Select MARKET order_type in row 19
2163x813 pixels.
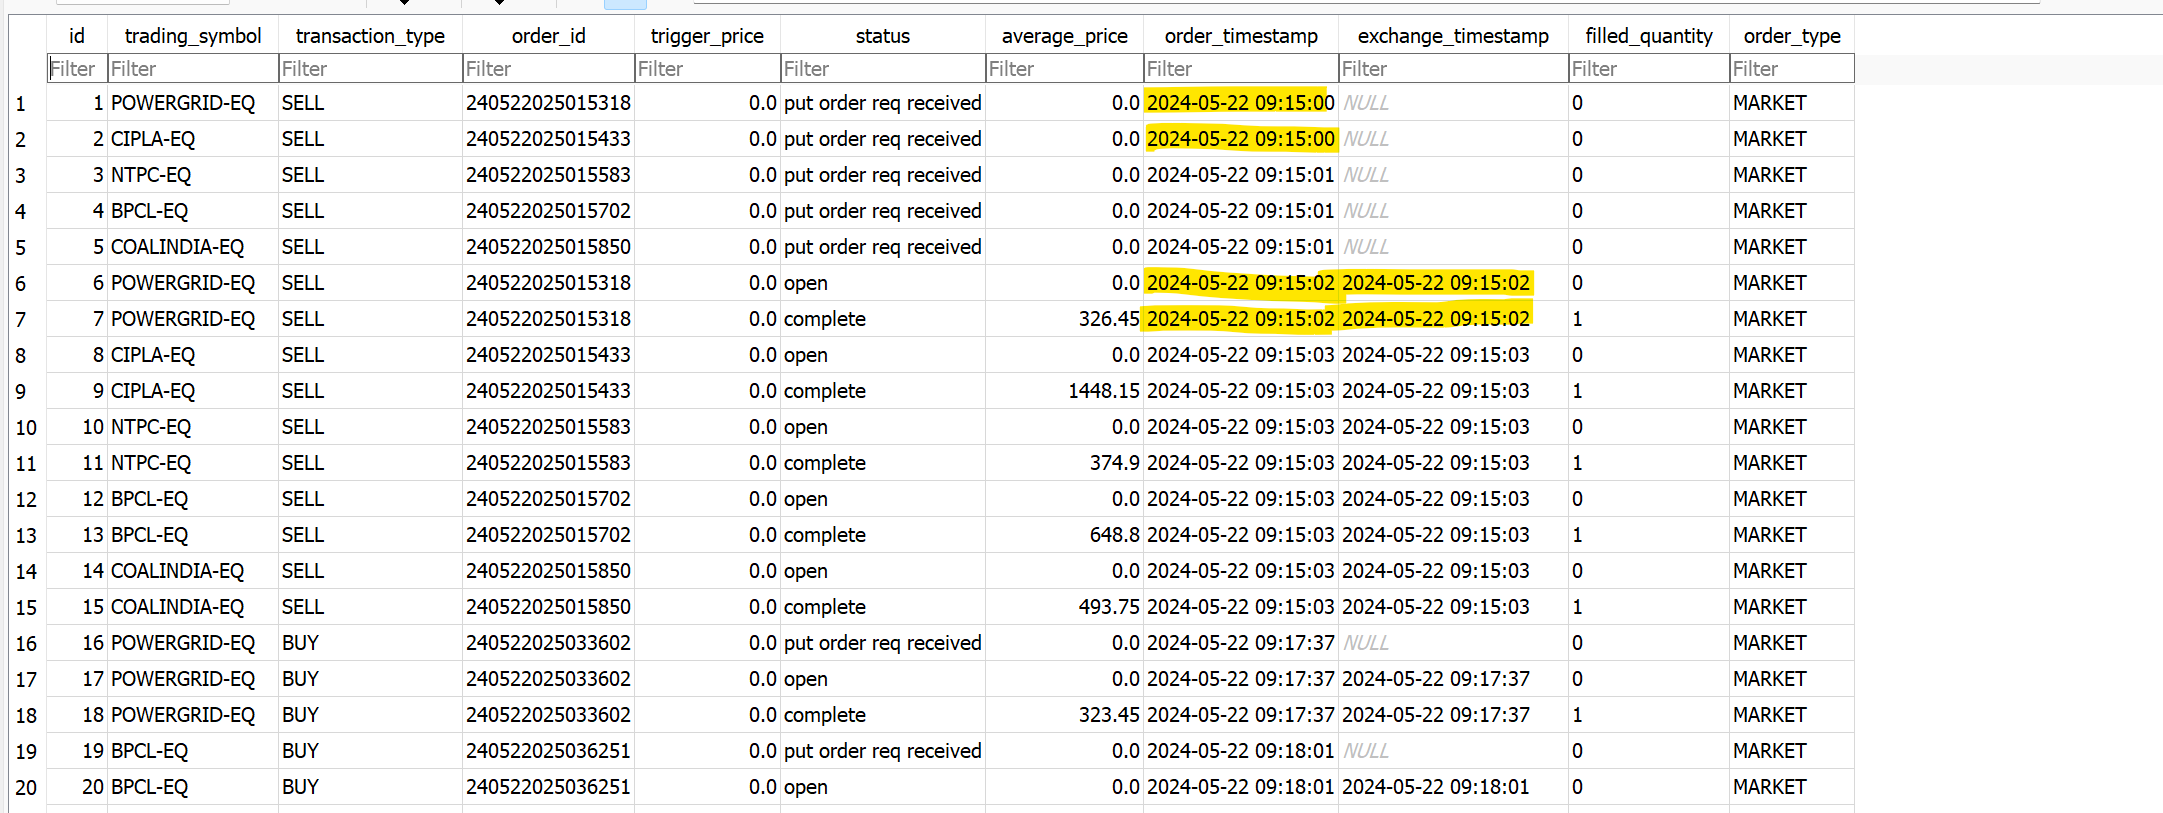click(x=1792, y=751)
